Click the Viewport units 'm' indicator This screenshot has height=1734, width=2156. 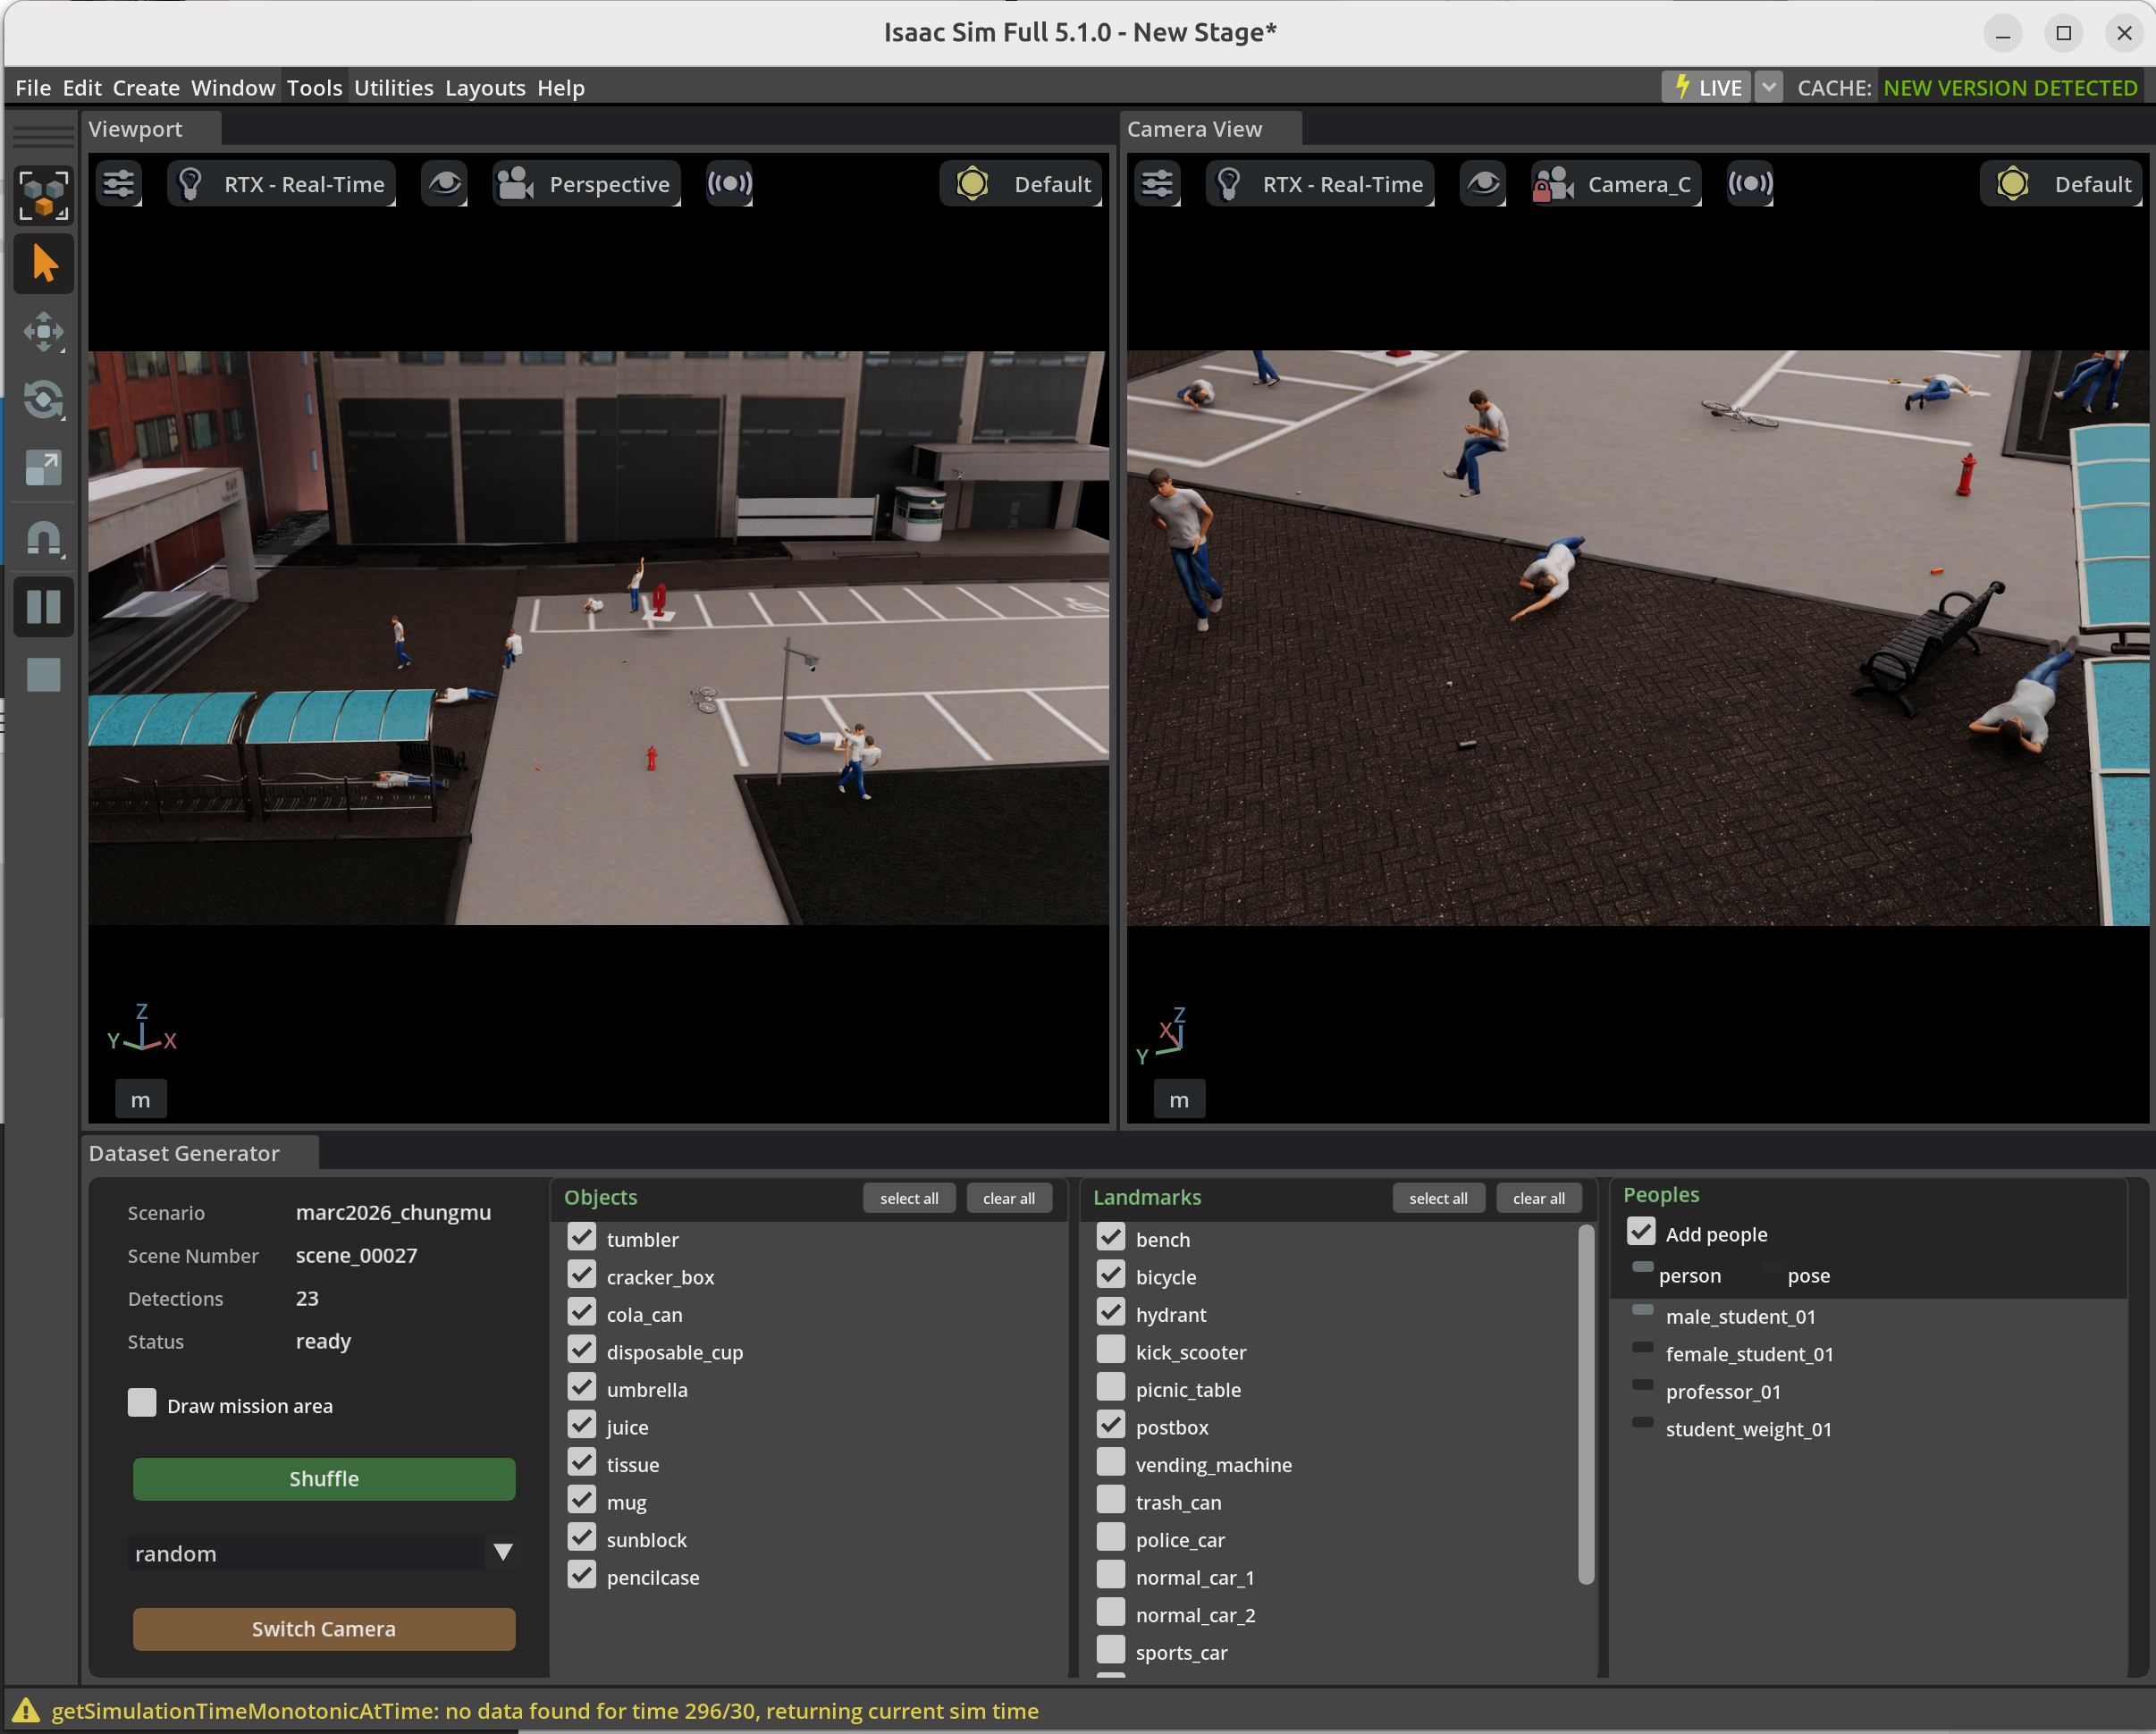141,1100
